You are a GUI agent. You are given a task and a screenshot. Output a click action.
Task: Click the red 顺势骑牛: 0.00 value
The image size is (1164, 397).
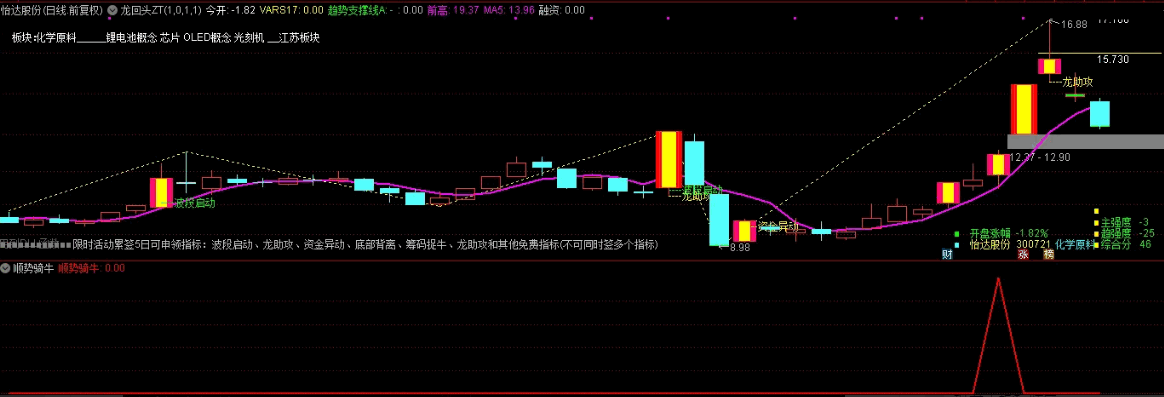point(92,269)
